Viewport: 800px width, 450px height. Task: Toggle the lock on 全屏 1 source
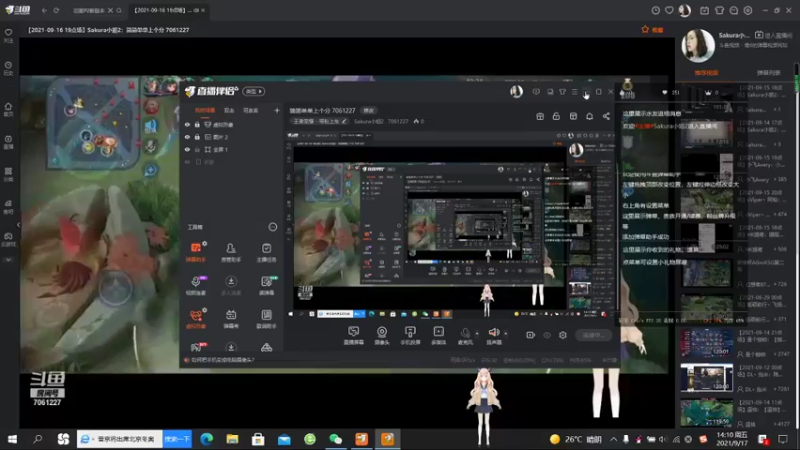[x=197, y=149]
